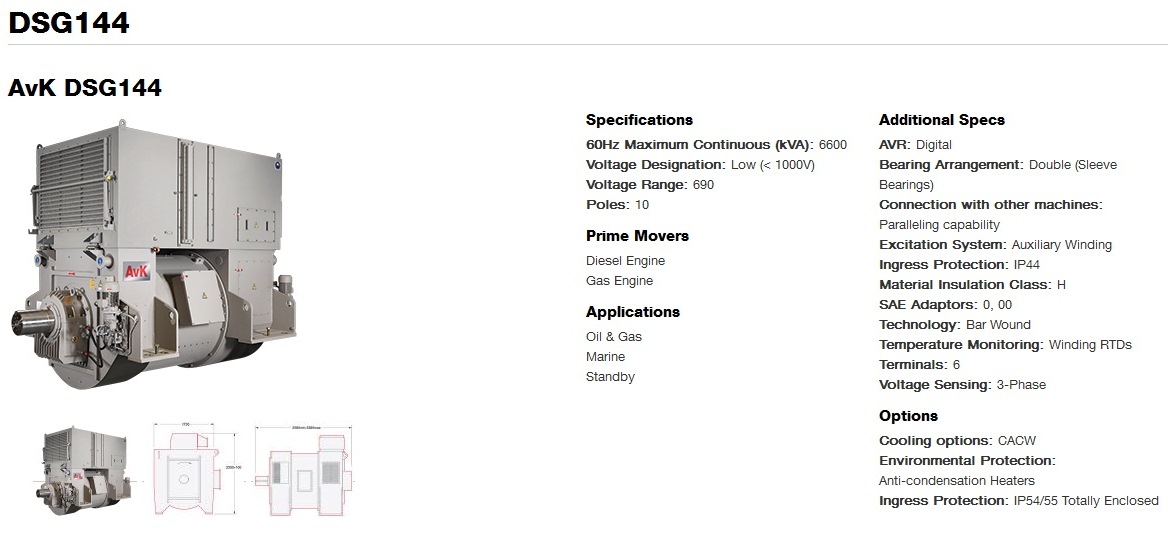Choose the Standby application
Screen dimensions: 1168x535
[610, 377]
